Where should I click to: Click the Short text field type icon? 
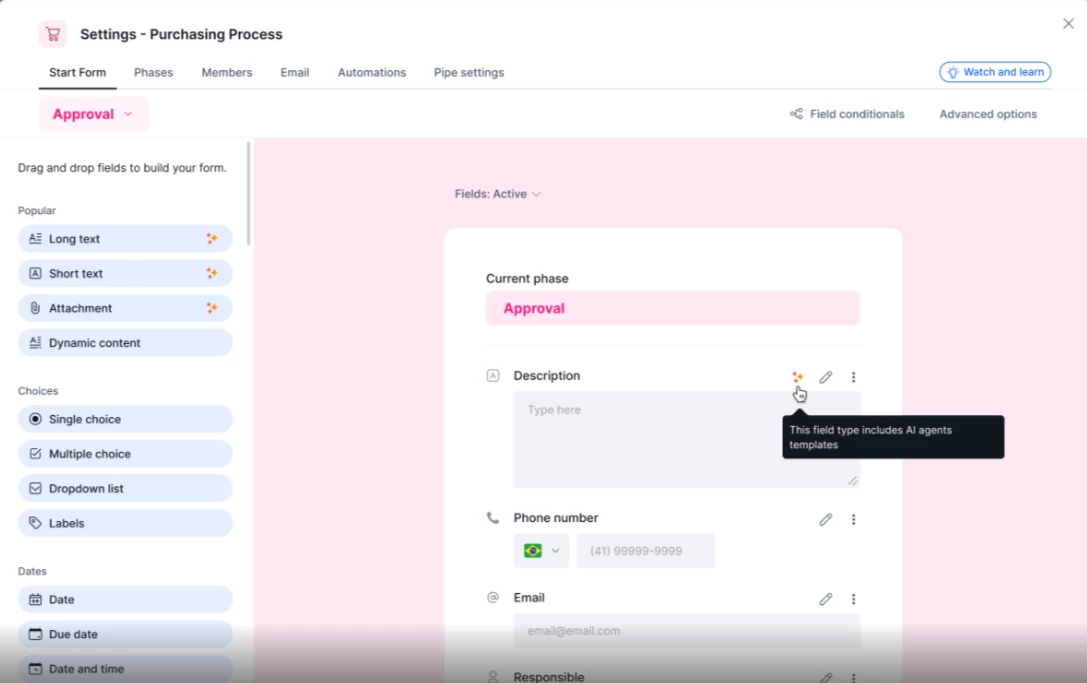(35, 273)
